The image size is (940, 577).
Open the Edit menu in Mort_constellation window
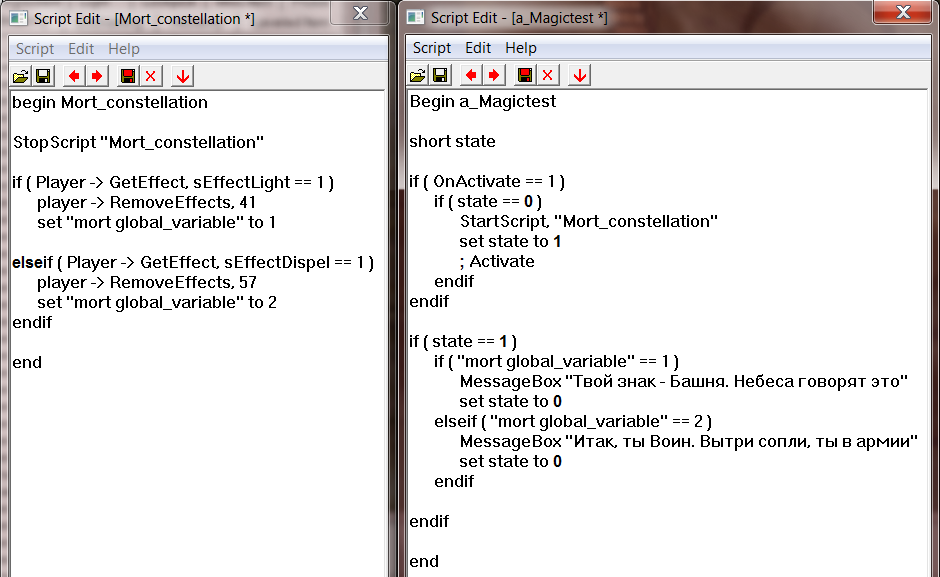pyautogui.click(x=81, y=49)
